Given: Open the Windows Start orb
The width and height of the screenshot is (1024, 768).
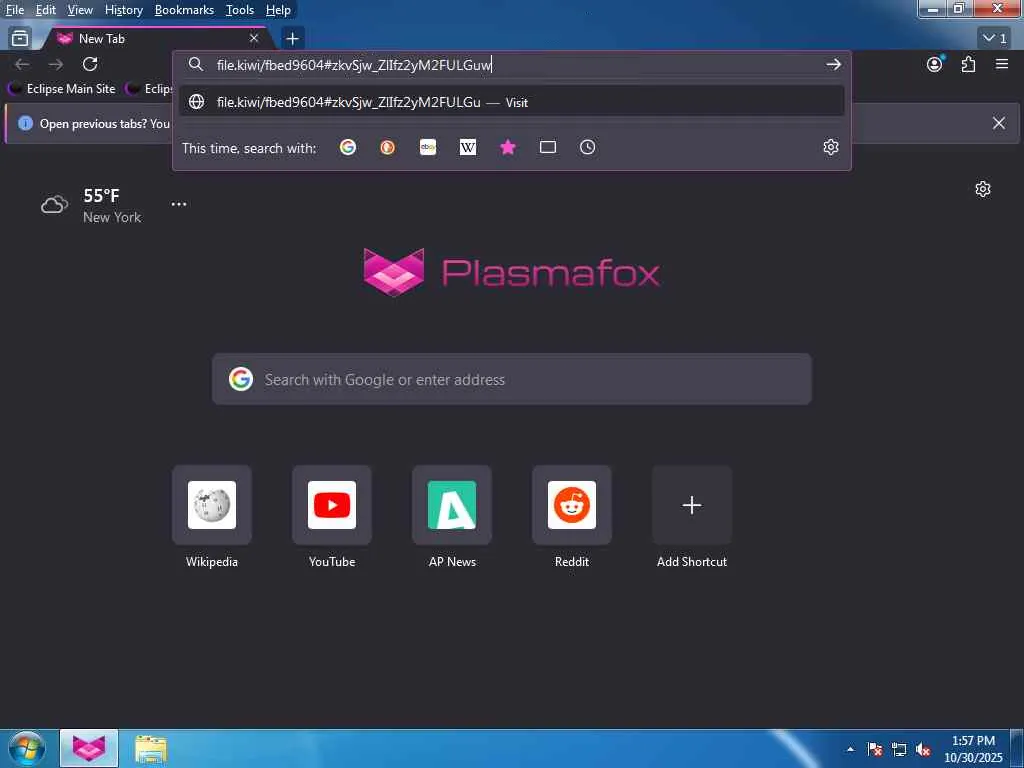Looking at the screenshot, I should (x=27, y=749).
